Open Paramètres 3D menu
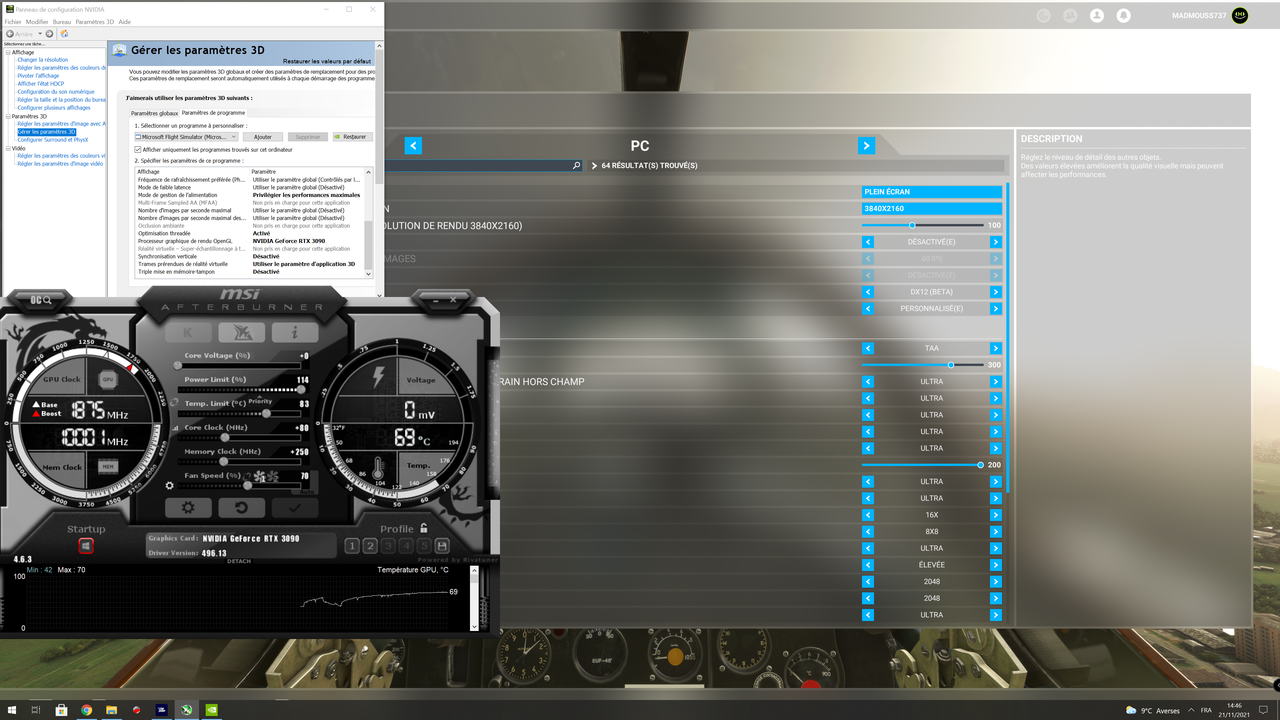Viewport: 1280px width, 720px height. click(95, 21)
